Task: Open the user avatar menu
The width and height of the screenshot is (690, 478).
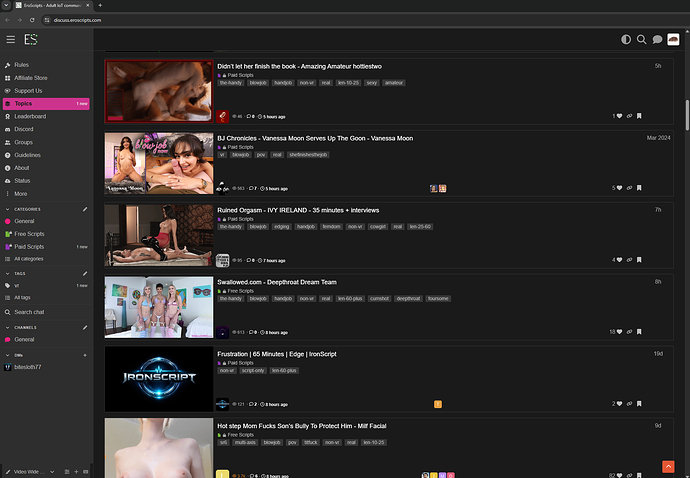Action: (x=673, y=40)
